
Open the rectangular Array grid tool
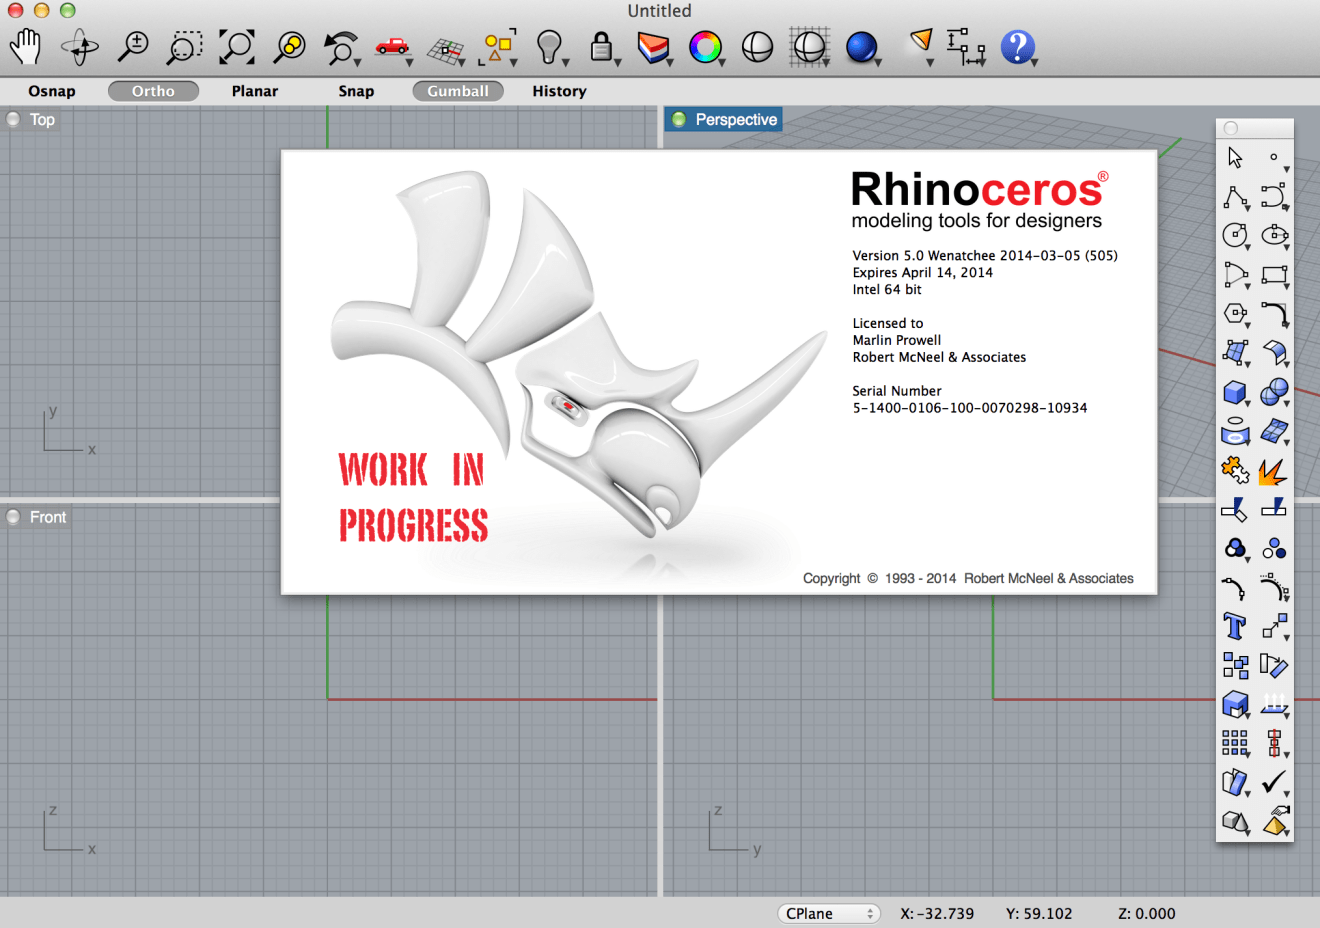(1236, 743)
